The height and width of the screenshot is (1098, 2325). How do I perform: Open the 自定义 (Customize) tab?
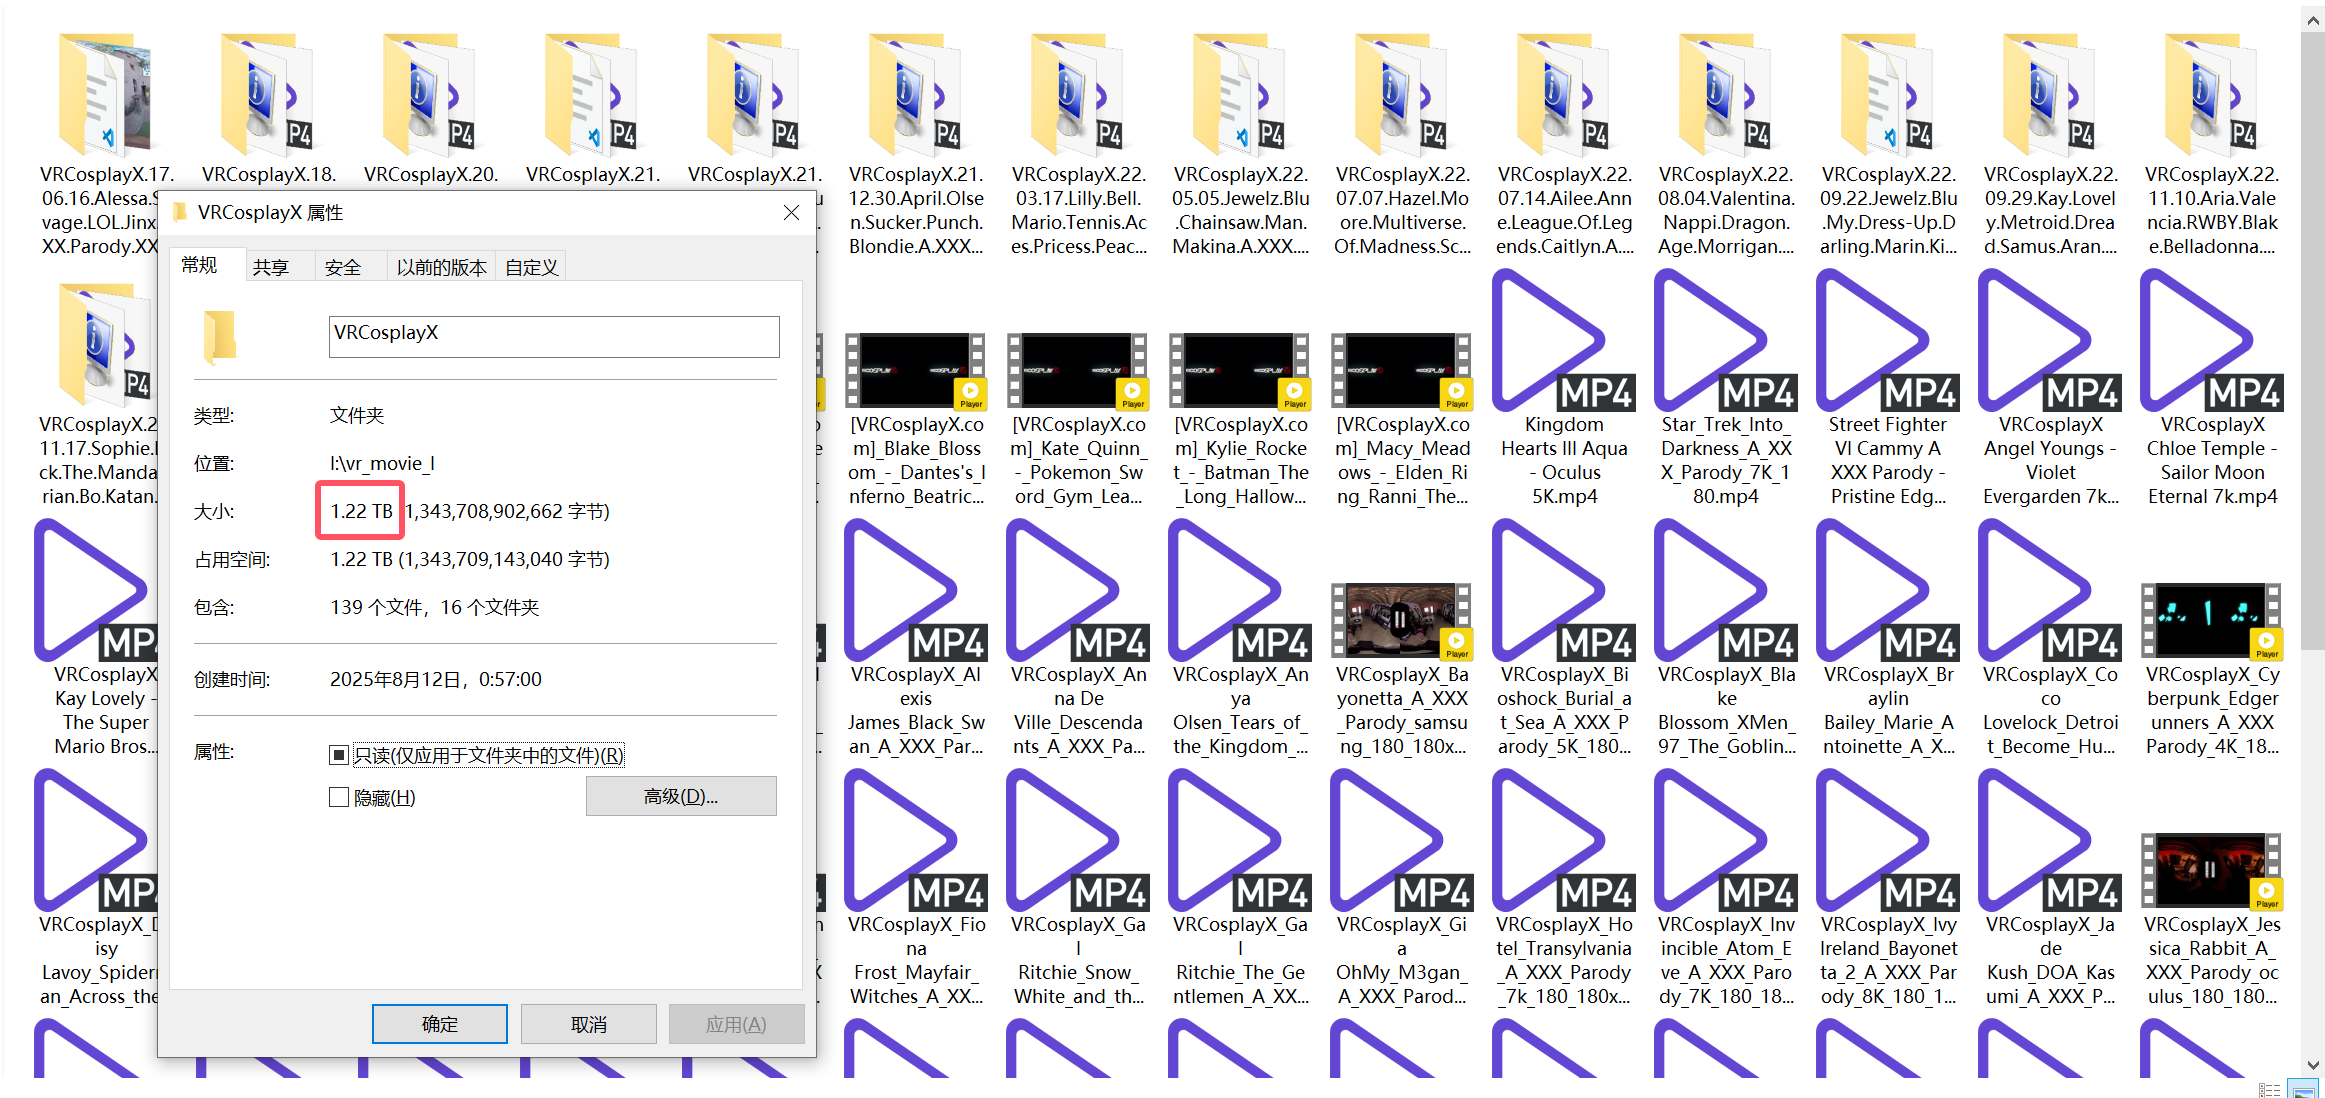[531, 267]
